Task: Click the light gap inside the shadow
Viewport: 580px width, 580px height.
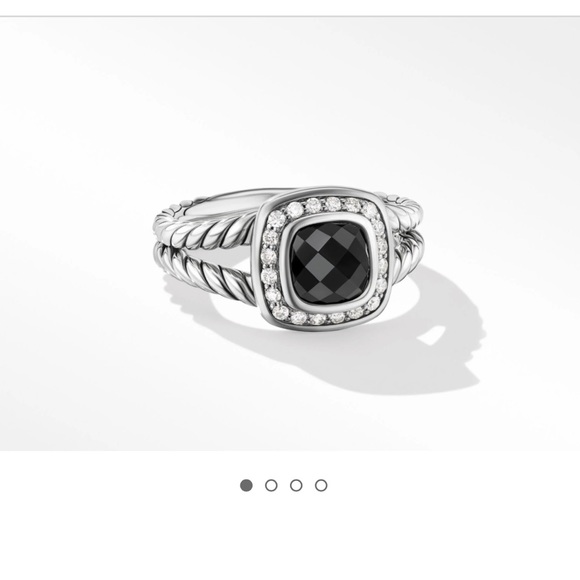Action: 432,334
